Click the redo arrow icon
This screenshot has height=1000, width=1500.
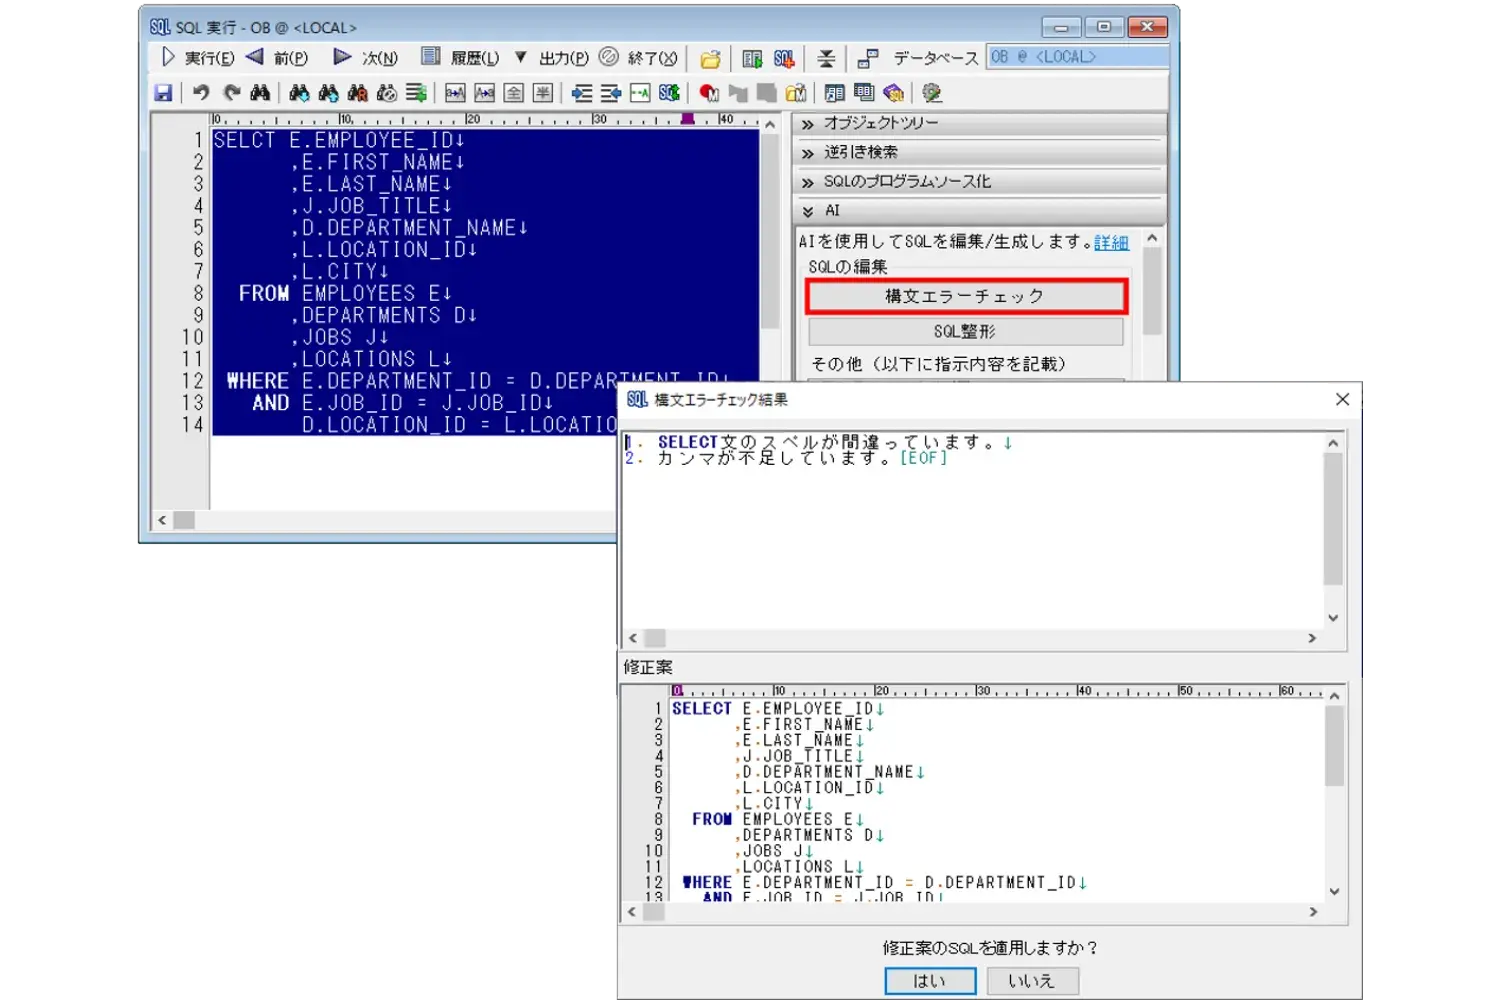pos(232,93)
